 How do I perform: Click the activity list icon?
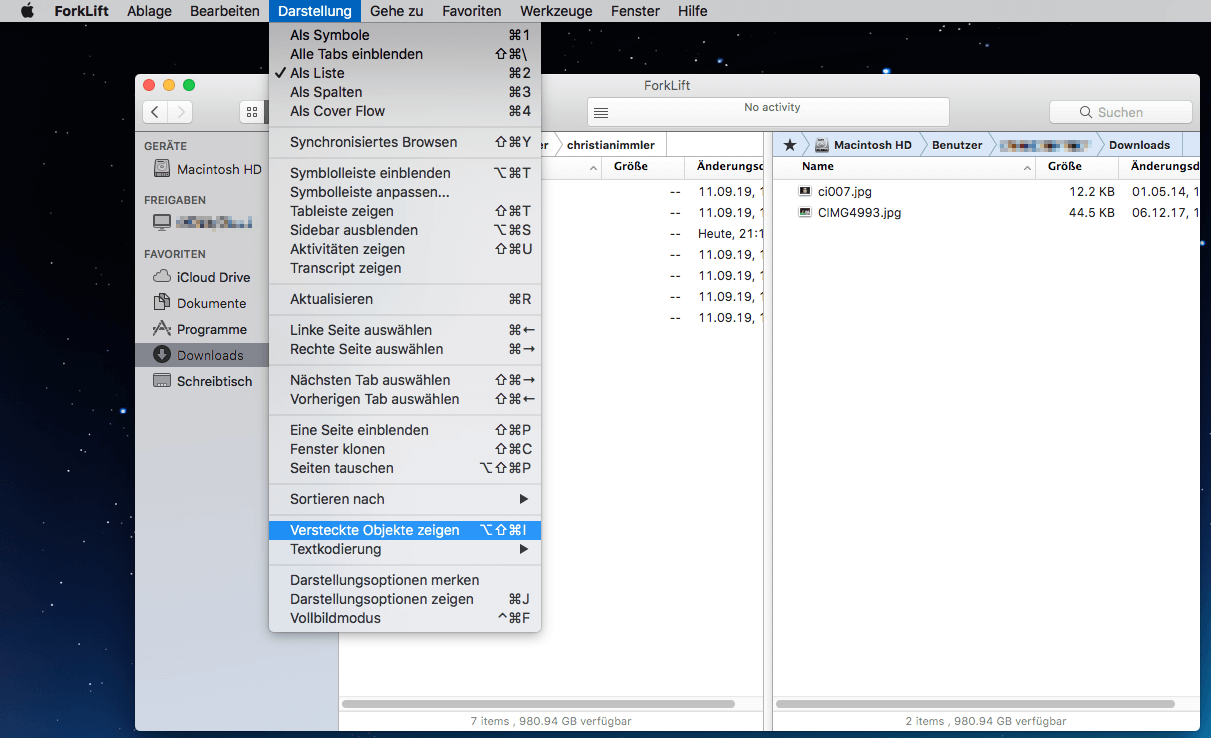[x=600, y=113]
